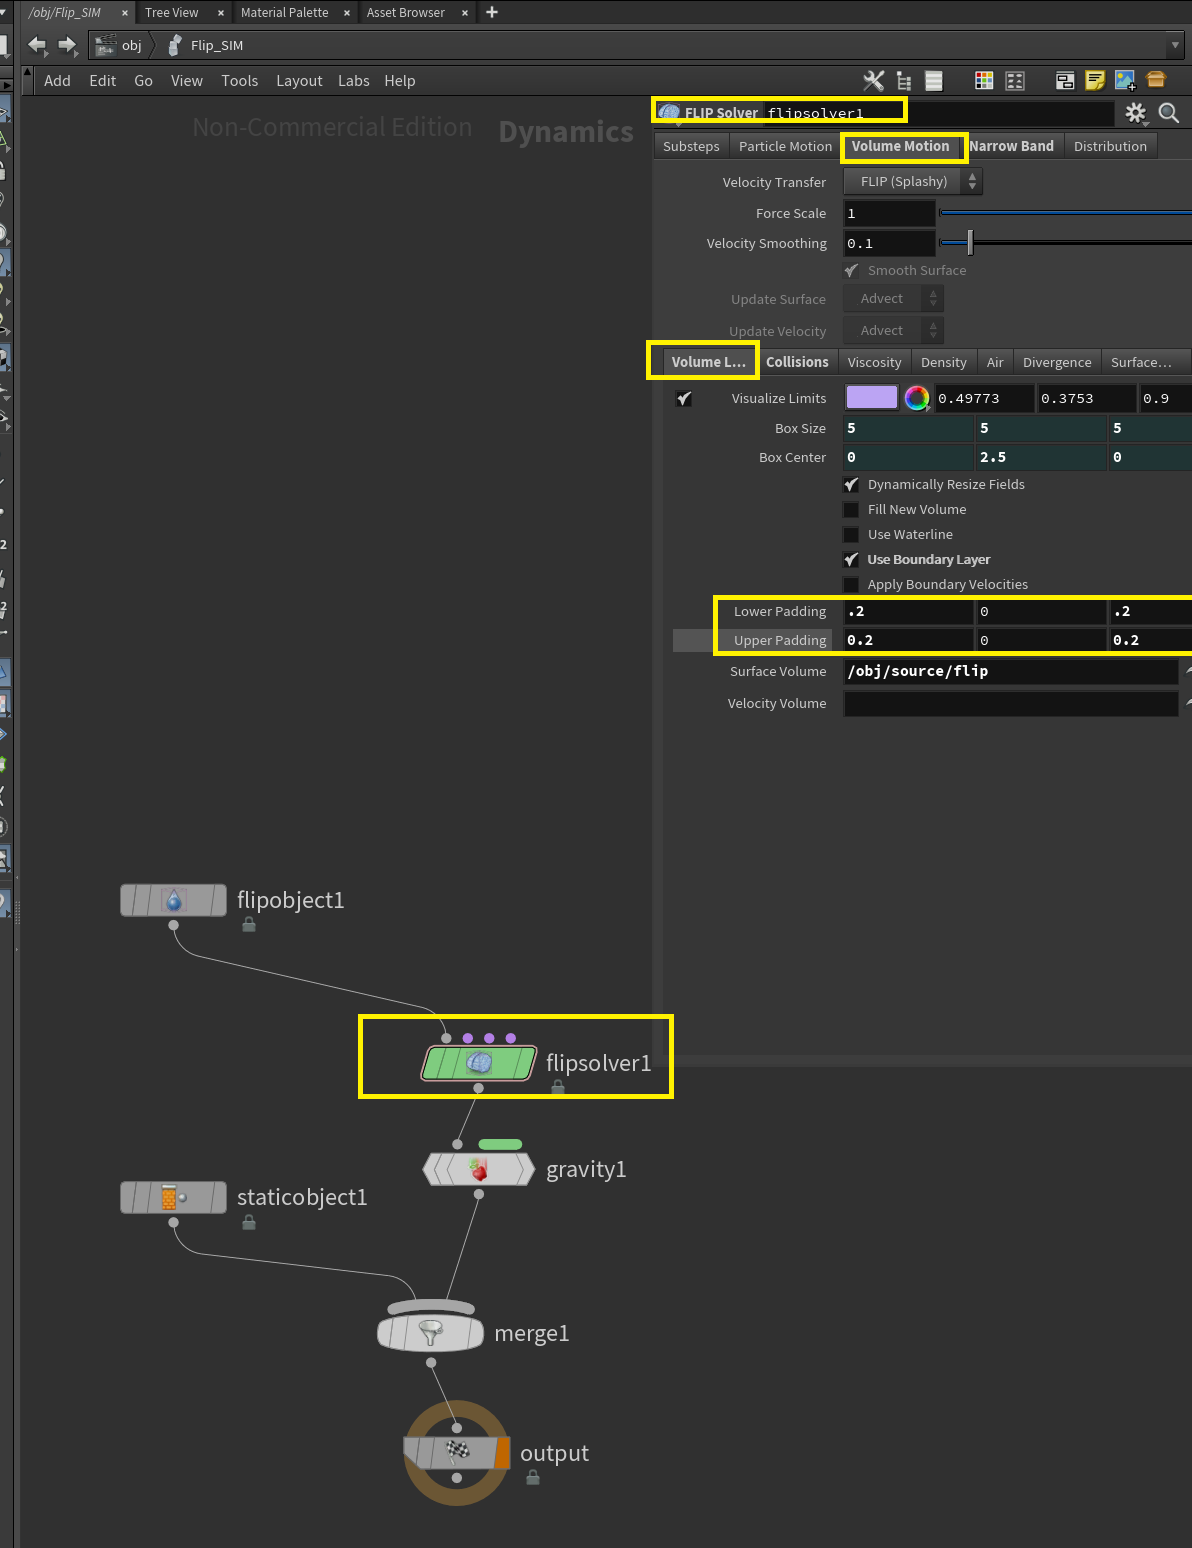
Task: Open the Labs menu
Action: tap(354, 81)
